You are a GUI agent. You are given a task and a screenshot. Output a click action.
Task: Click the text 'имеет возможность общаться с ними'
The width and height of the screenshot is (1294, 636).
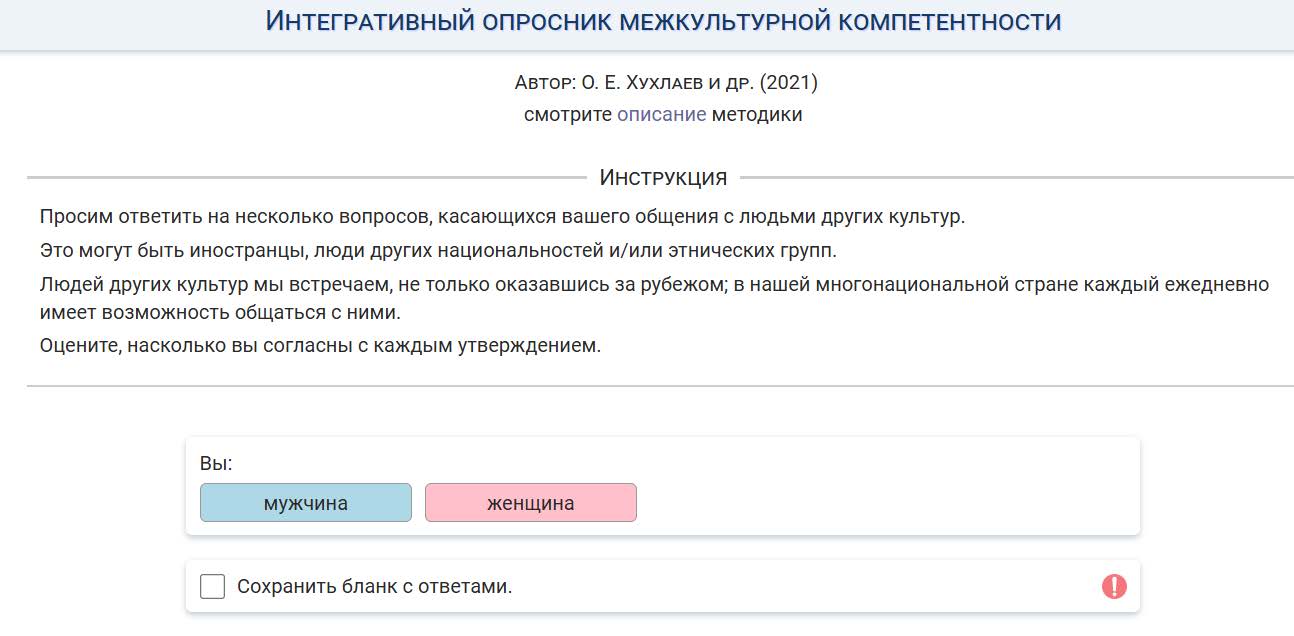coord(220,313)
